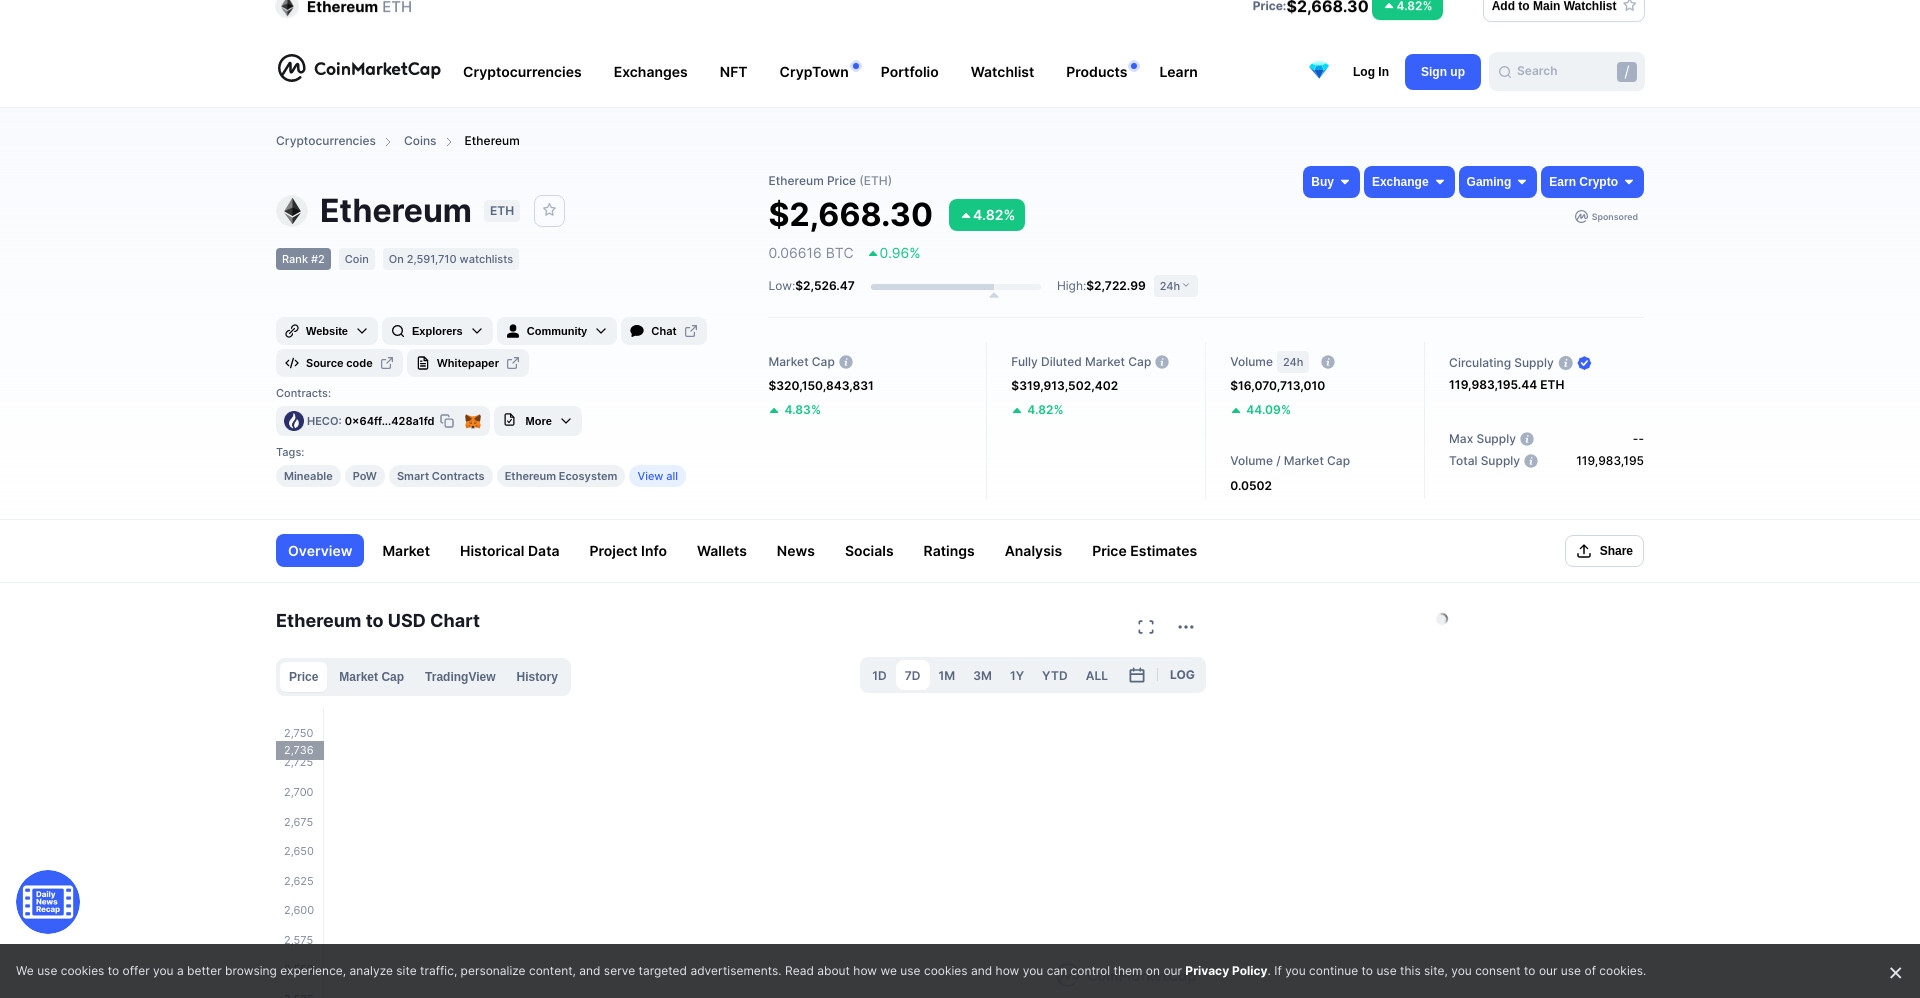The image size is (1920, 998).
Task: Expand the chart to fullscreen
Action: click(x=1146, y=627)
